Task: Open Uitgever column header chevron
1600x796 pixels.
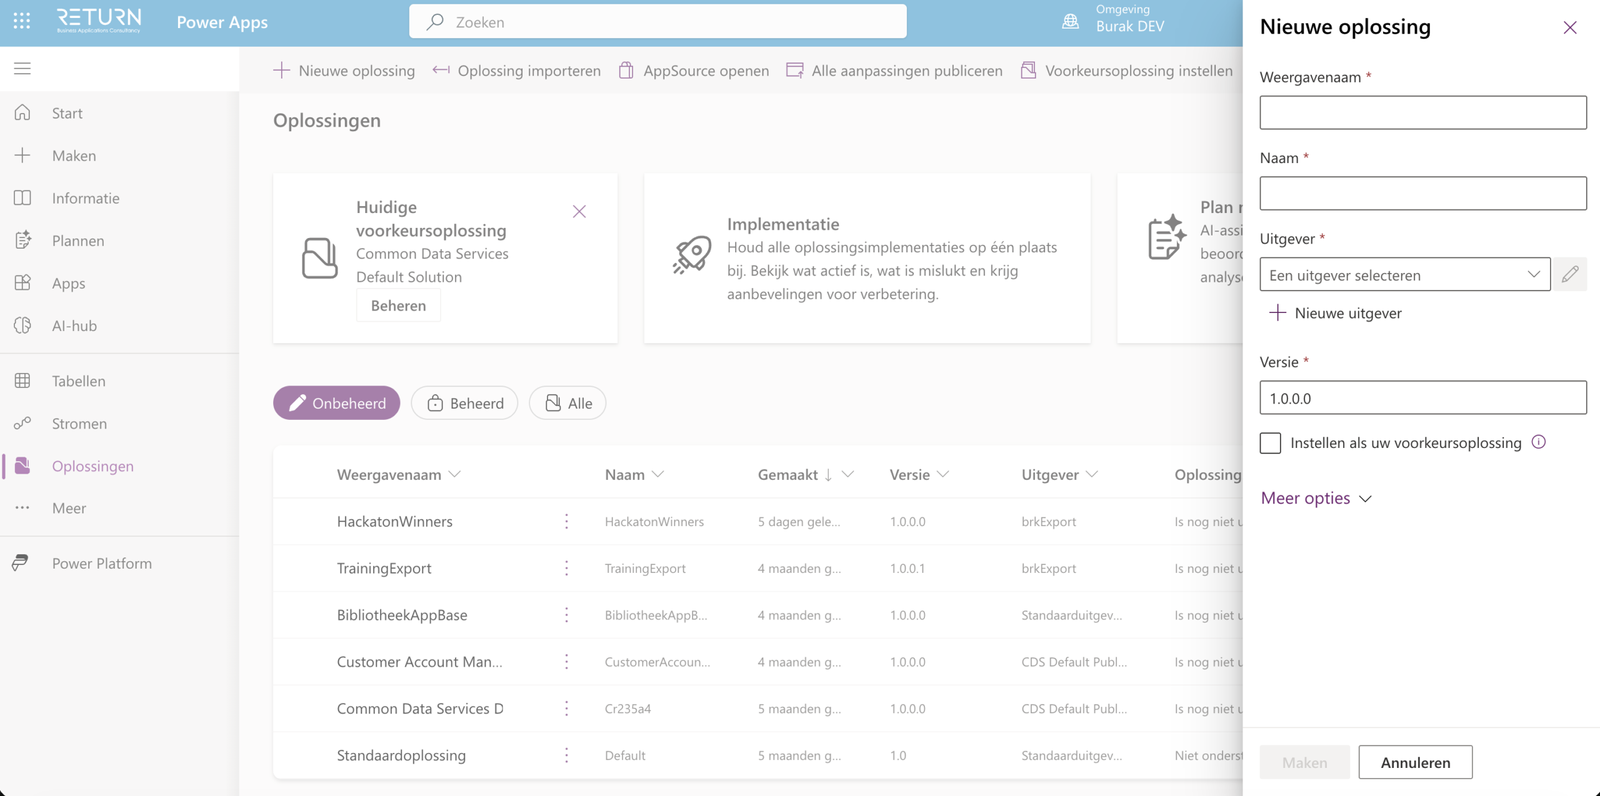Action: tap(1092, 474)
